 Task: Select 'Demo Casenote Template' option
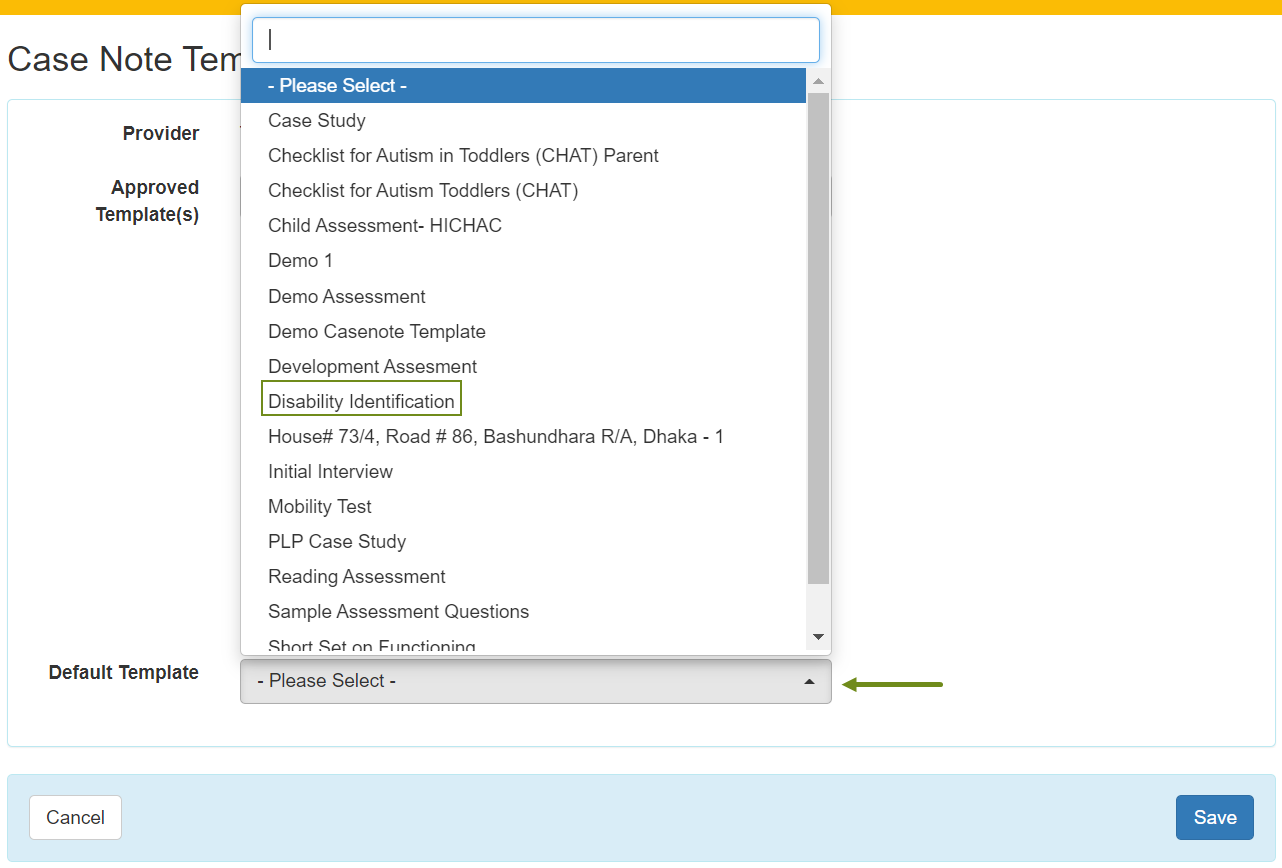pos(523,332)
